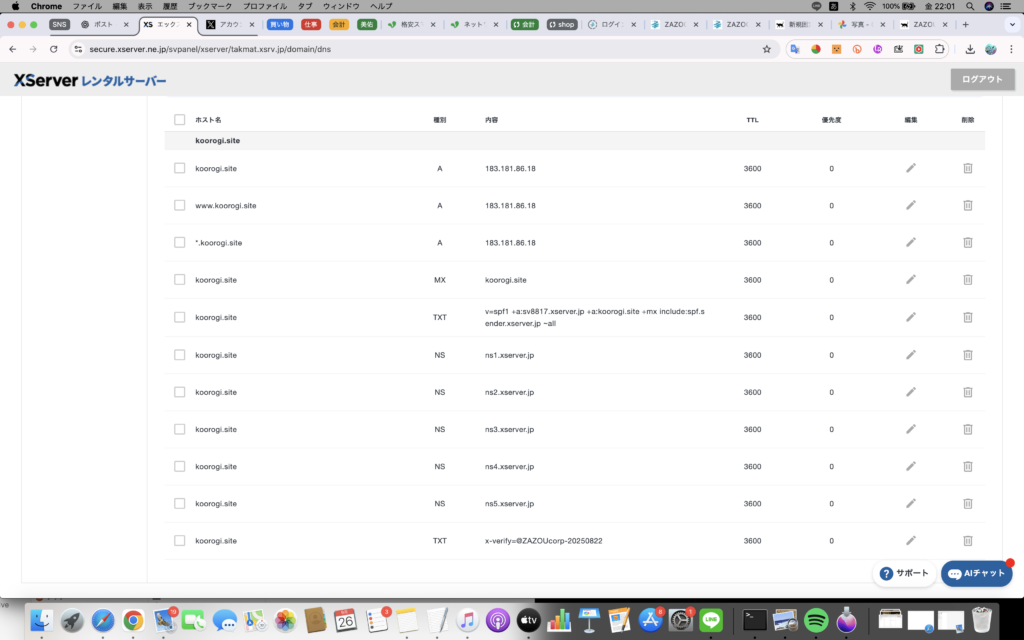Image resolution: width=1024 pixels, height=640 pixels.
Task: Delete the MX record for koorogi.site
Action: click(967, 280)
